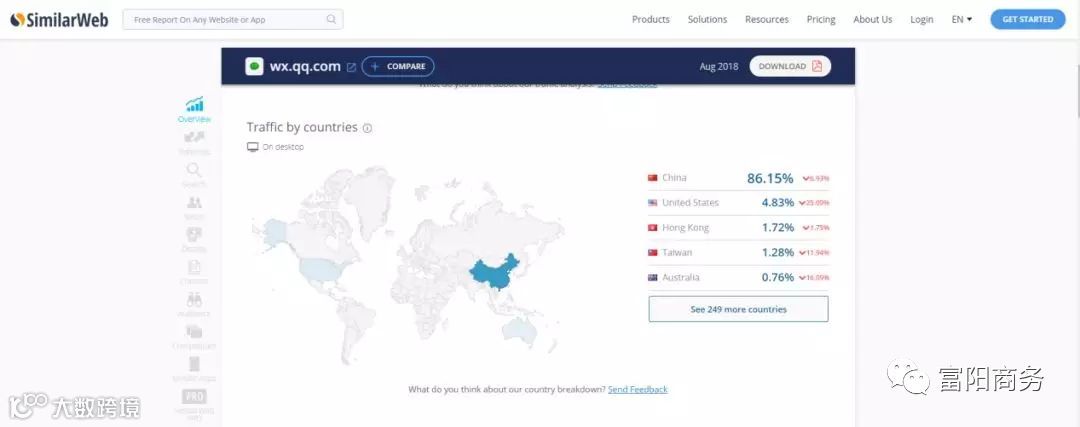Open the Resources menu
The width and height of the screenshot is (1080, 427).
click(x=767, y=19)
